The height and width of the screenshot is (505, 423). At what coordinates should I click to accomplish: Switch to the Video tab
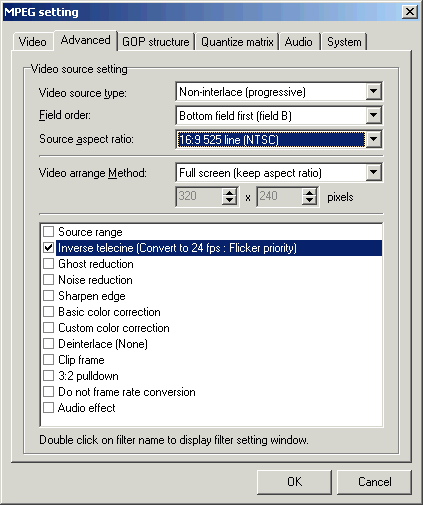(33, 42)
